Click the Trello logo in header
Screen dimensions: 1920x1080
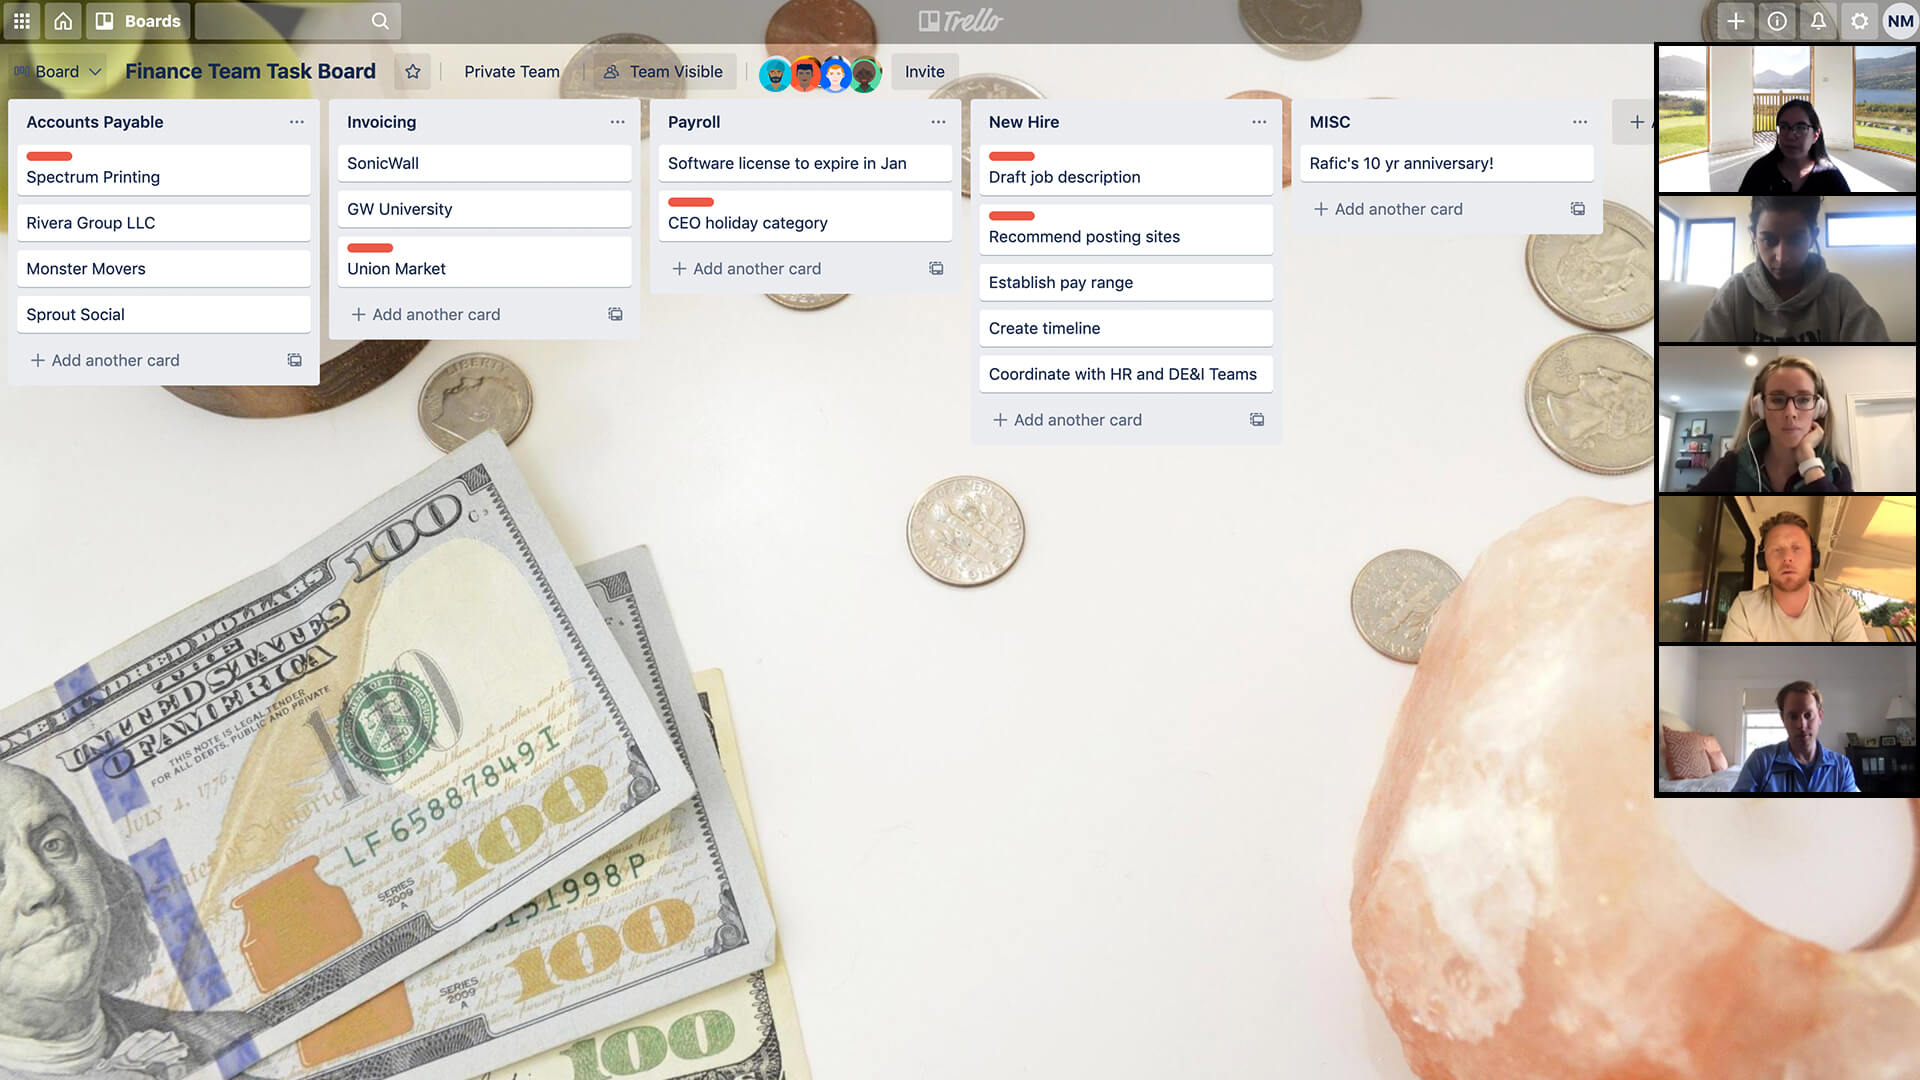(x=959, y=21)
